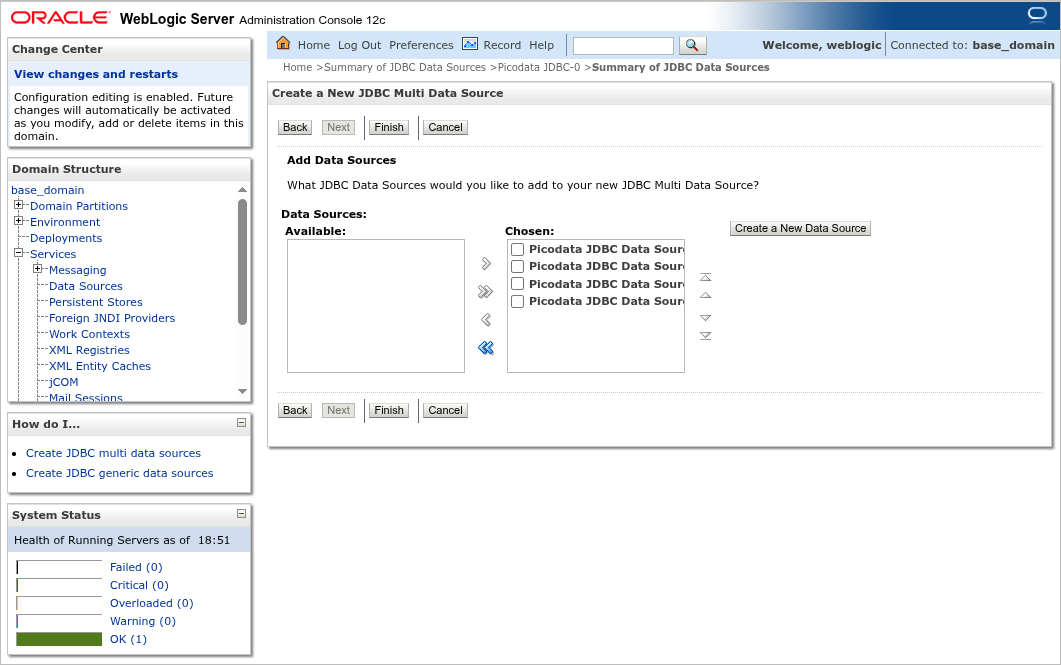Click the search magnifier icon
This screenshot has height=665, width=1061.
click(x=691, y=44)
